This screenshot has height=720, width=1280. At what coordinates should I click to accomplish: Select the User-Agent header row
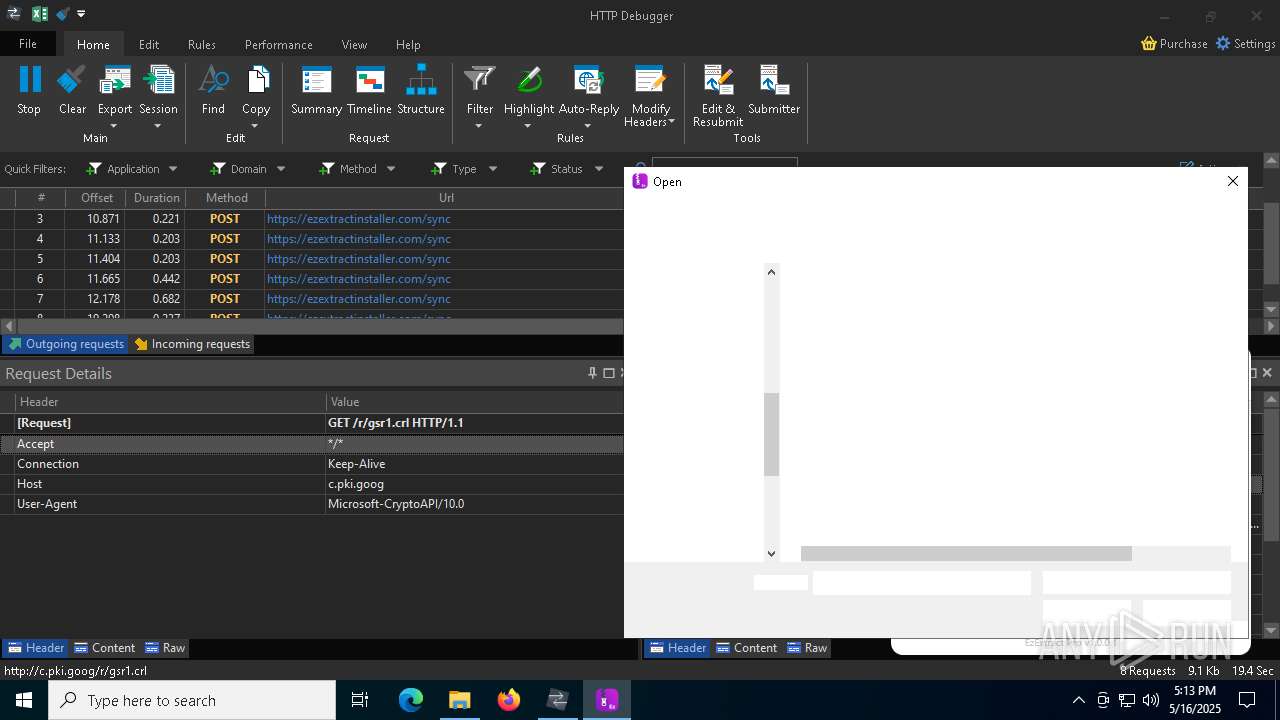pyautogui.click(x=311, y=504)
